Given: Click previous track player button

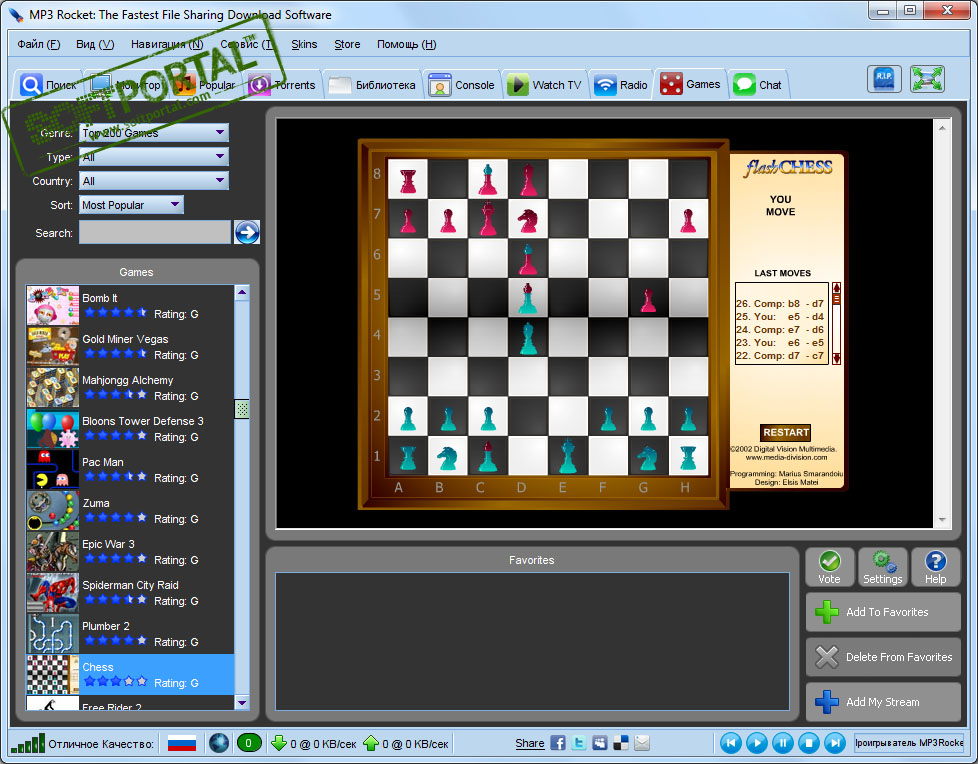Looking at the screenshot, I should pos(731,743).
